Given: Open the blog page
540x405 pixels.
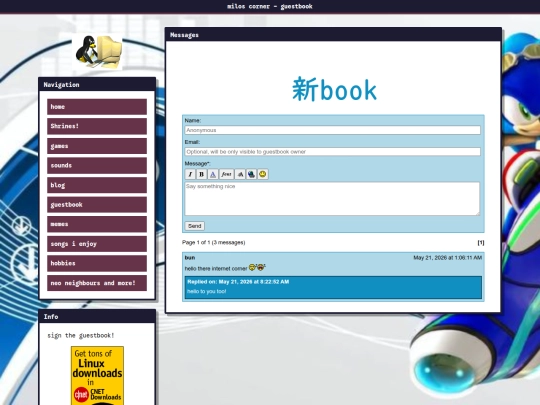Looking at the screenshot, I should pyautogui.click(x=97, y=185).
